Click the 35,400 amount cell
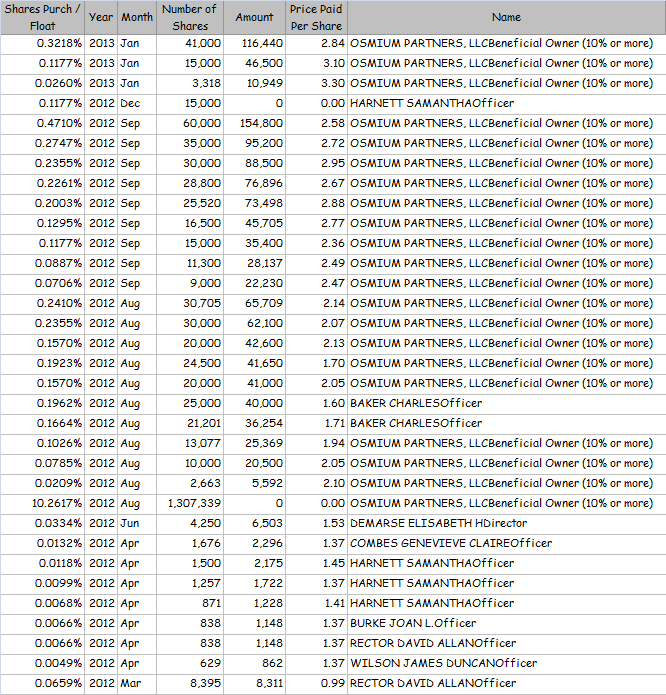 point(254,243)
